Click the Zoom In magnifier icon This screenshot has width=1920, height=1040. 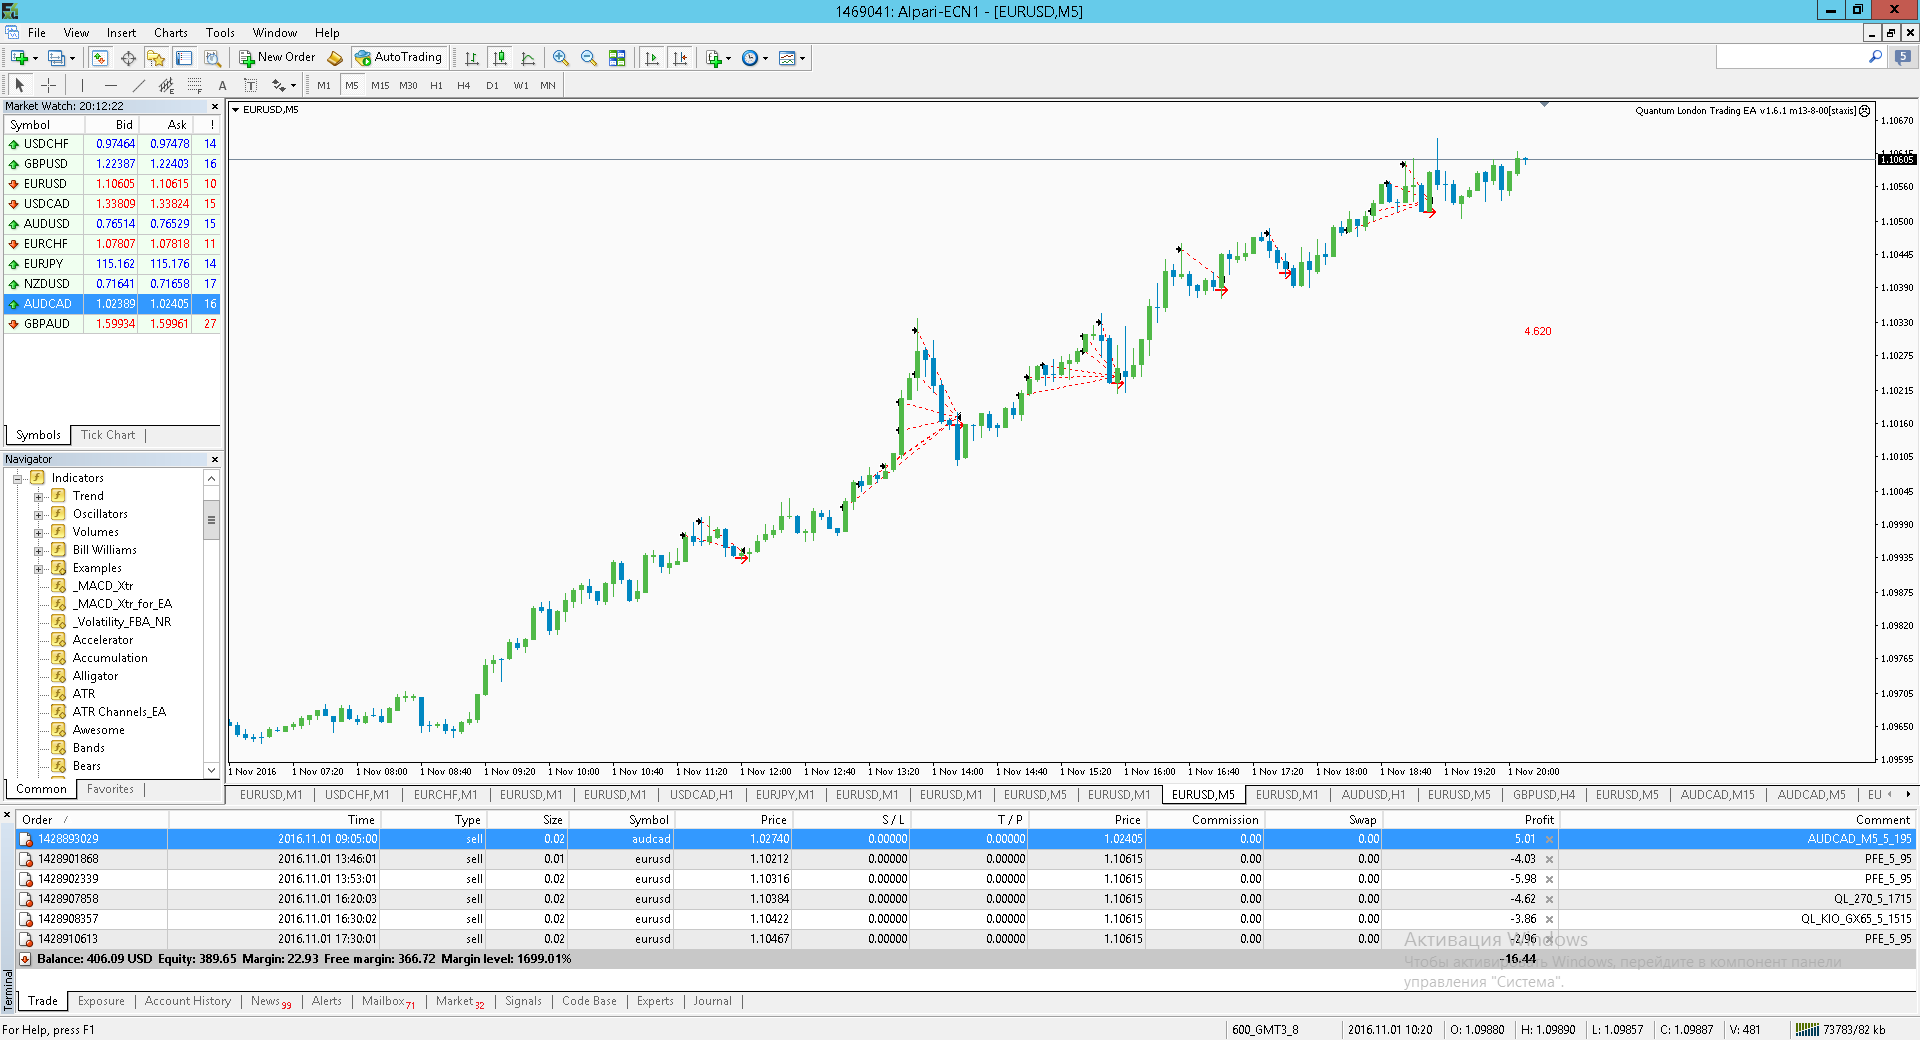pyautogui.click(x=561, y=58)
